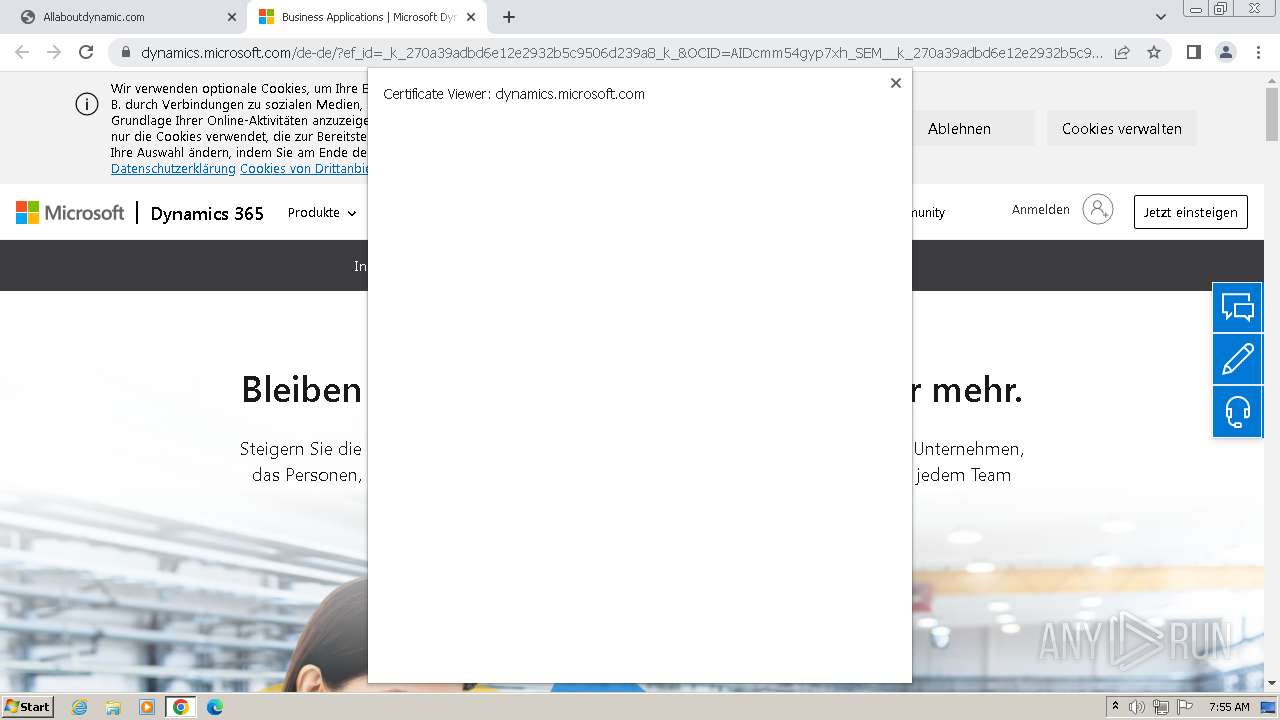Open the Cookies von Drittanbietern link
The width and height of the screenshot is (1280, 720).
(x=304, y=169)
